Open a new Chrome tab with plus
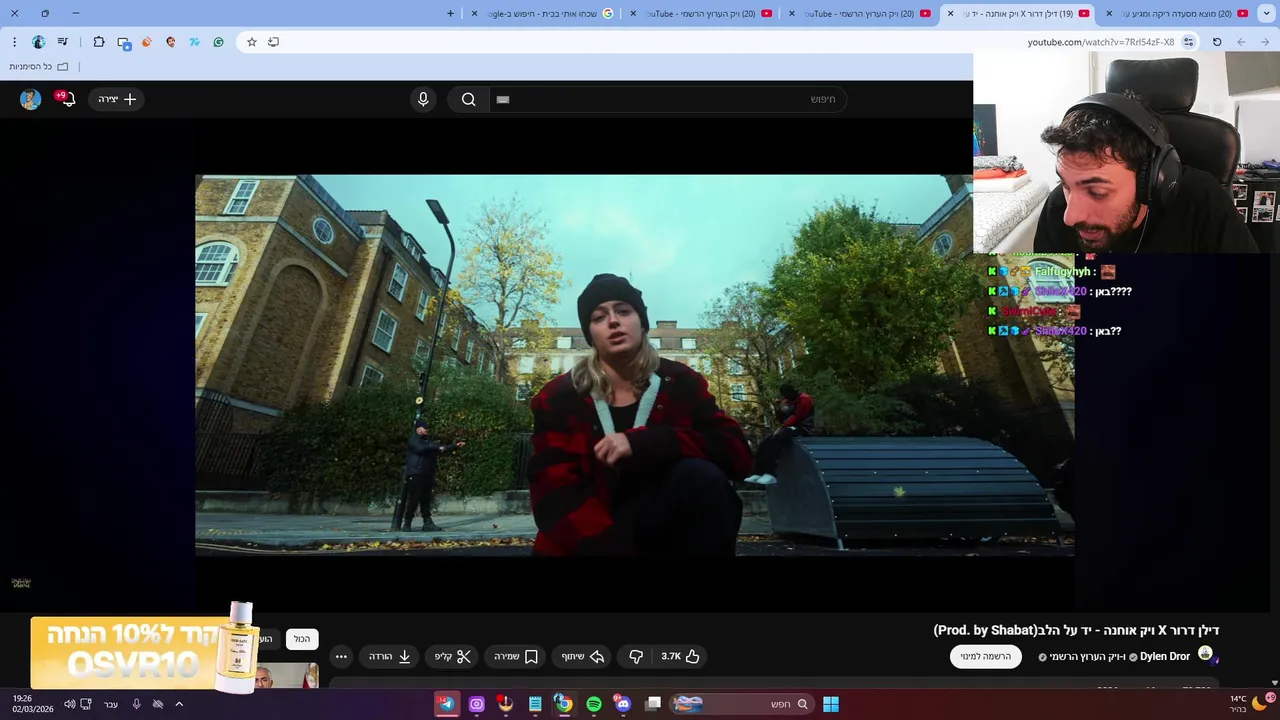Screen dimensions: 1280x720 tap(450, 14)
